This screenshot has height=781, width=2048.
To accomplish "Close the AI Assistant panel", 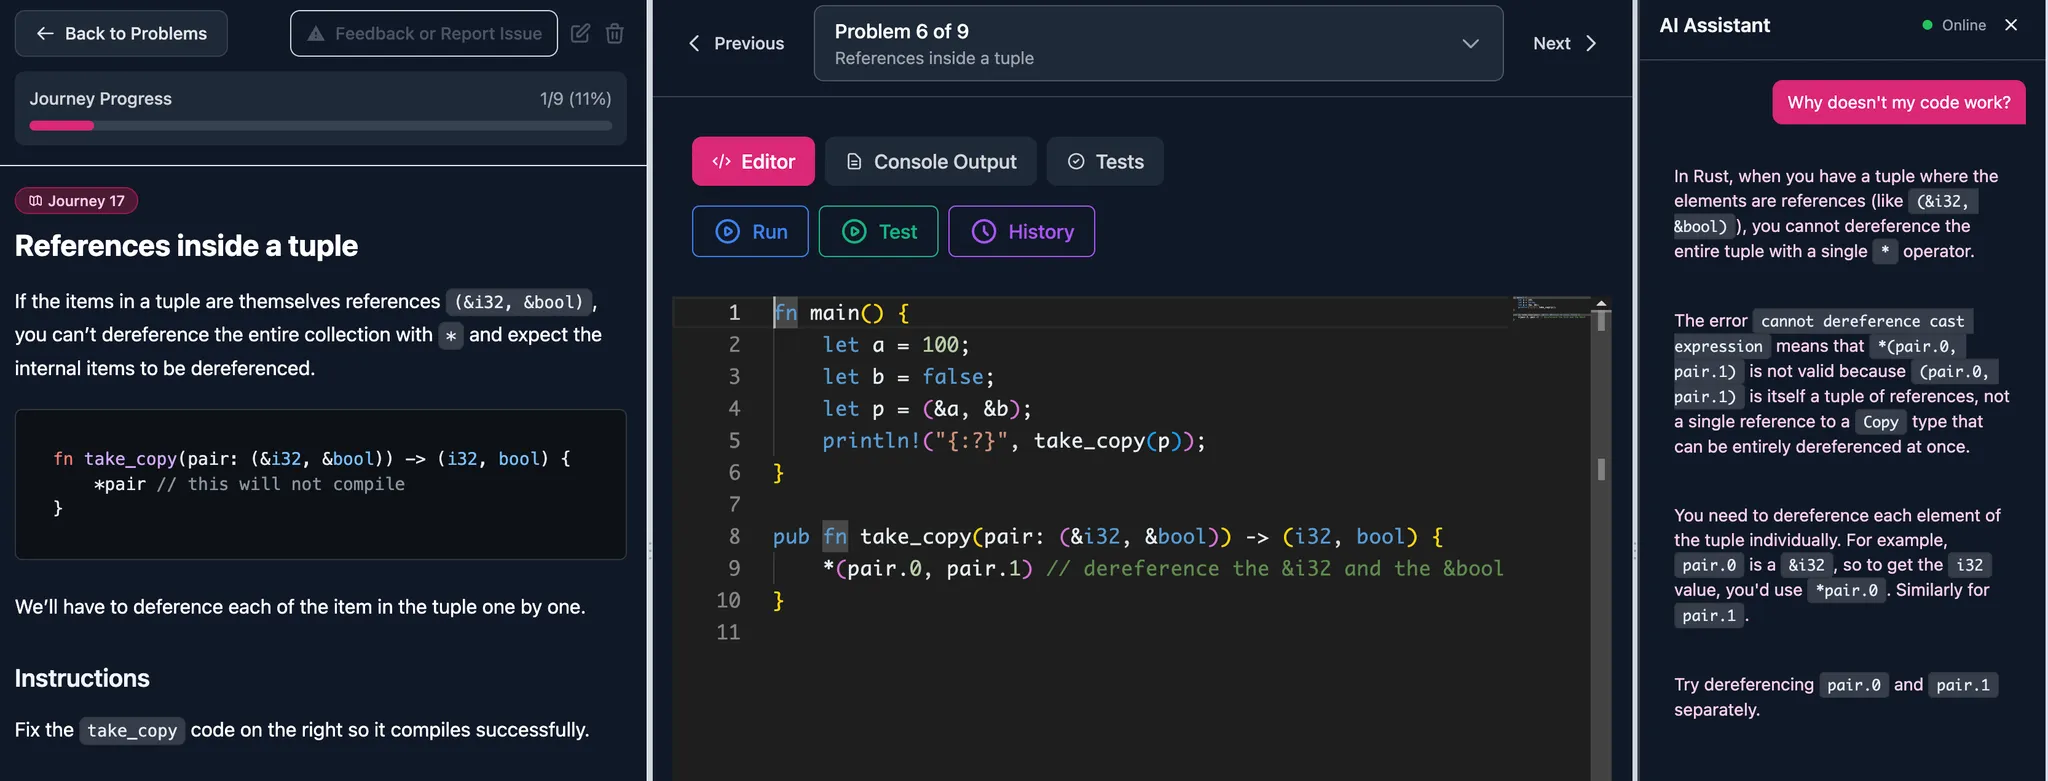I will tap(2011, 25).
